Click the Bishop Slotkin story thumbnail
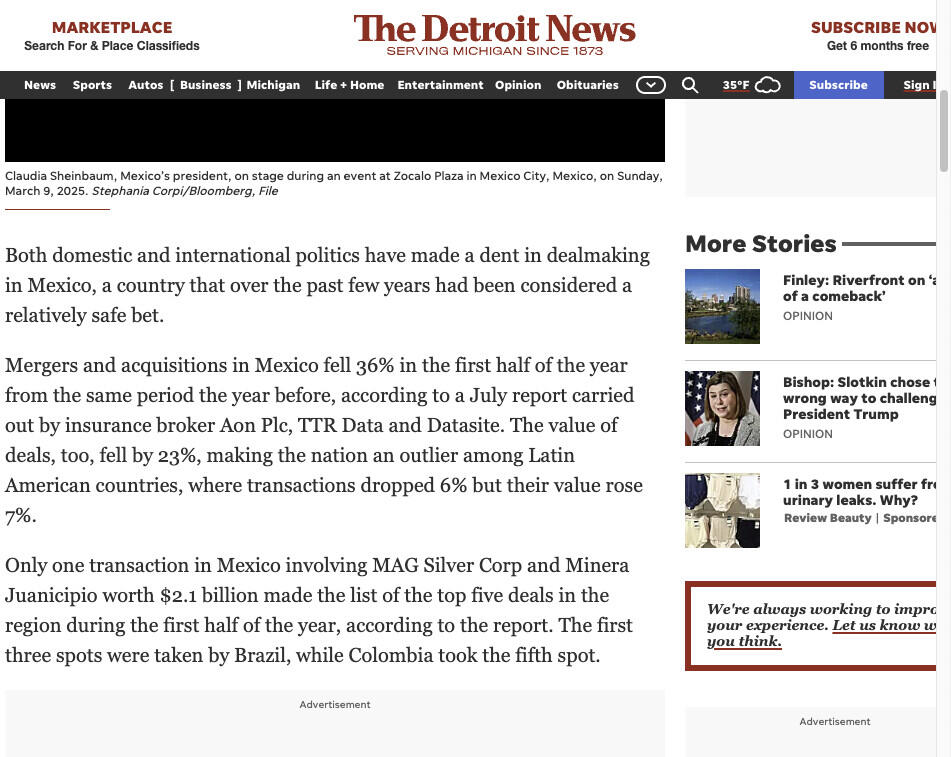Viewport: 951px width, 757px height. (722, 408)
